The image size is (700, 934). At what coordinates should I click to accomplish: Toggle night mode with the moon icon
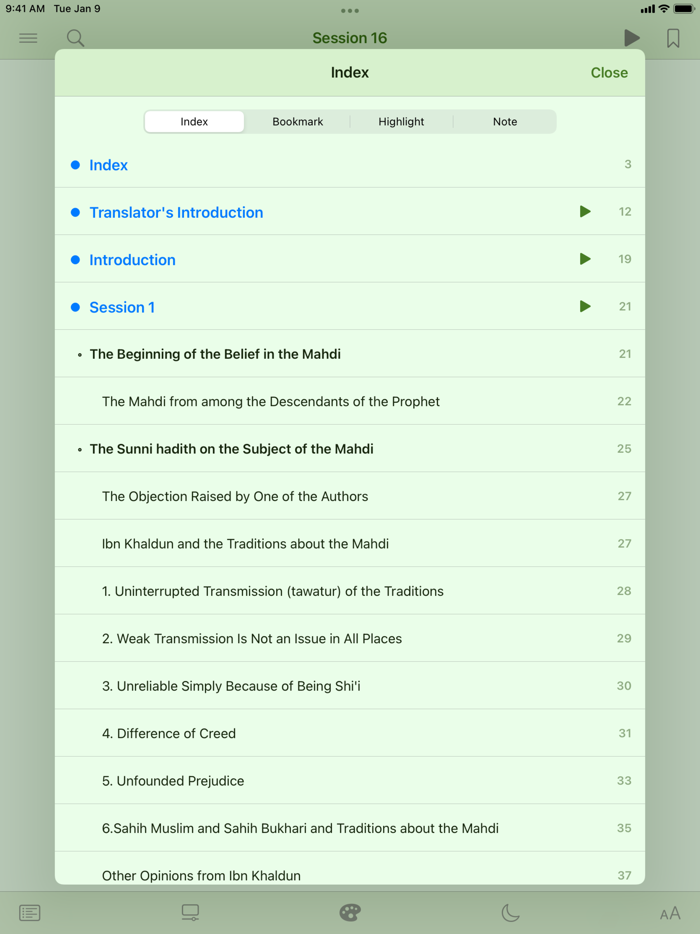pos(510,912)
